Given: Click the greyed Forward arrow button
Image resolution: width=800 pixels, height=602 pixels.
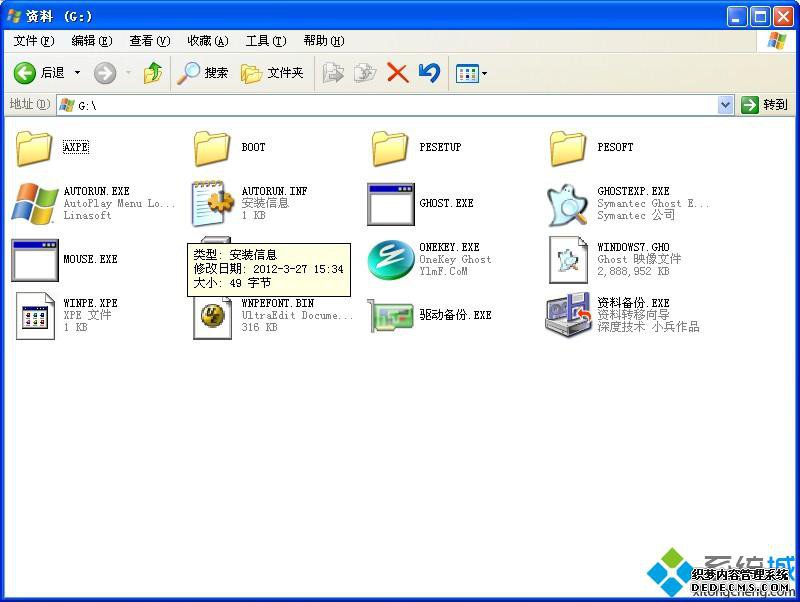Looking at the screenshot, I should 105,73.
